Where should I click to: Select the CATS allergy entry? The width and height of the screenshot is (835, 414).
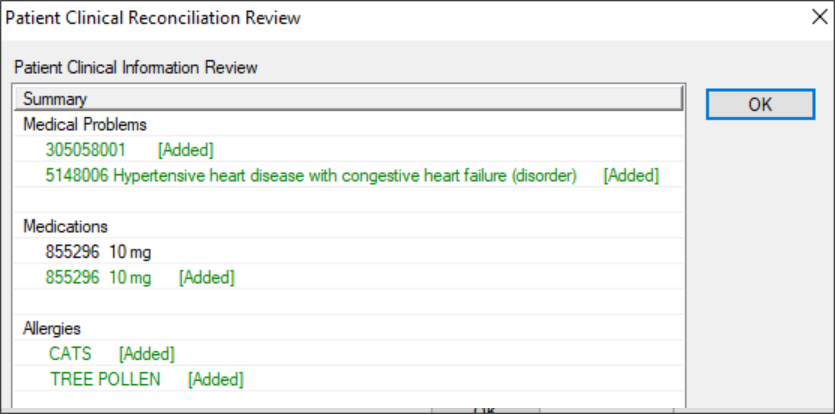click(70, 354)
